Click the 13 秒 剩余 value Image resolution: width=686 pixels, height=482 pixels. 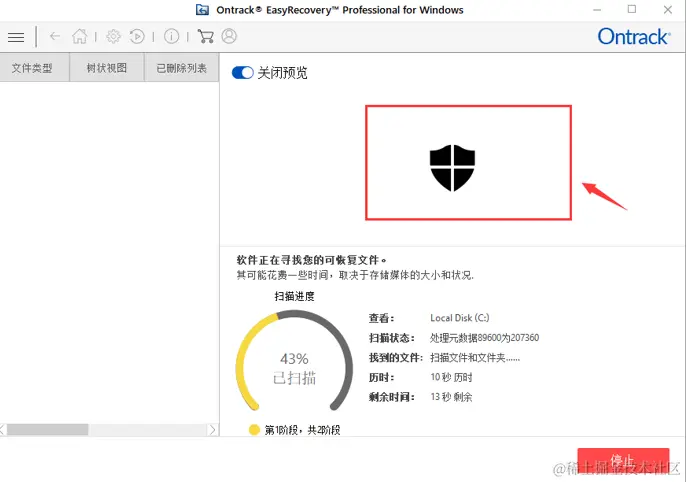pos(451,397)
